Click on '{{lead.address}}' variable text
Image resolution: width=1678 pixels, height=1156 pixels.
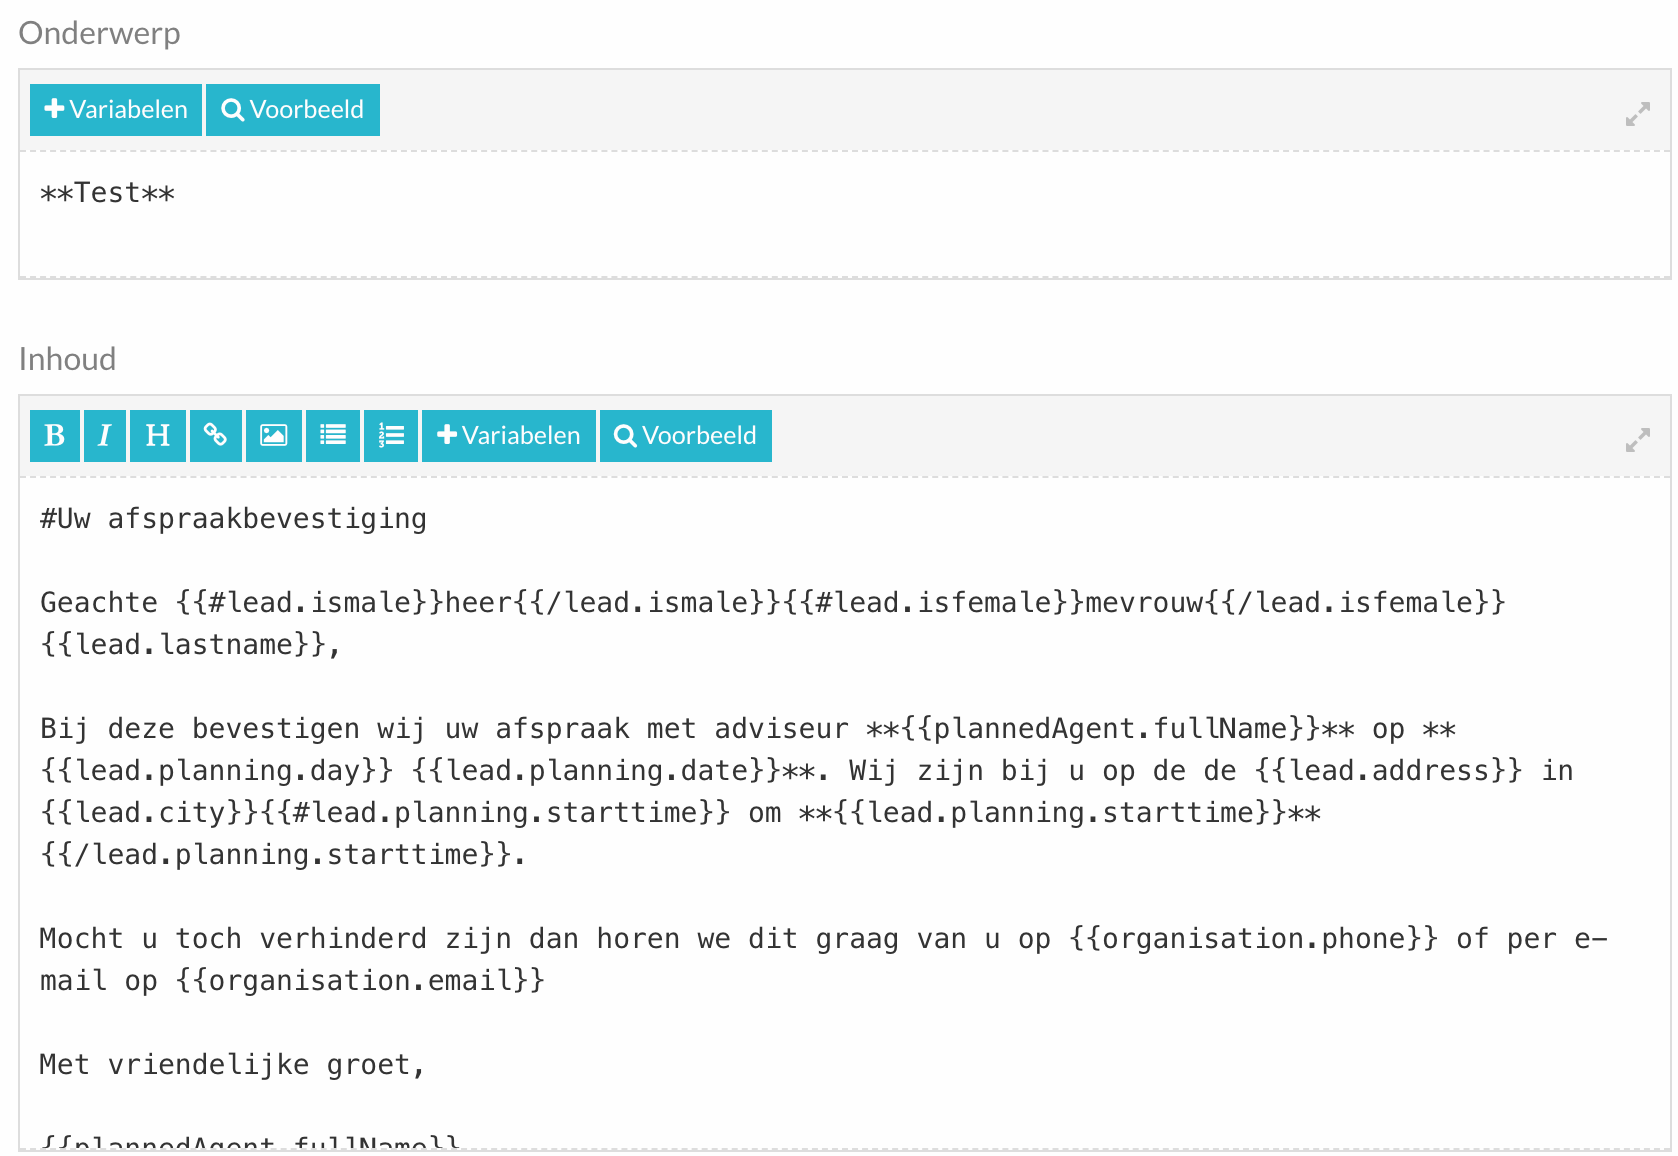[1388, 771]
